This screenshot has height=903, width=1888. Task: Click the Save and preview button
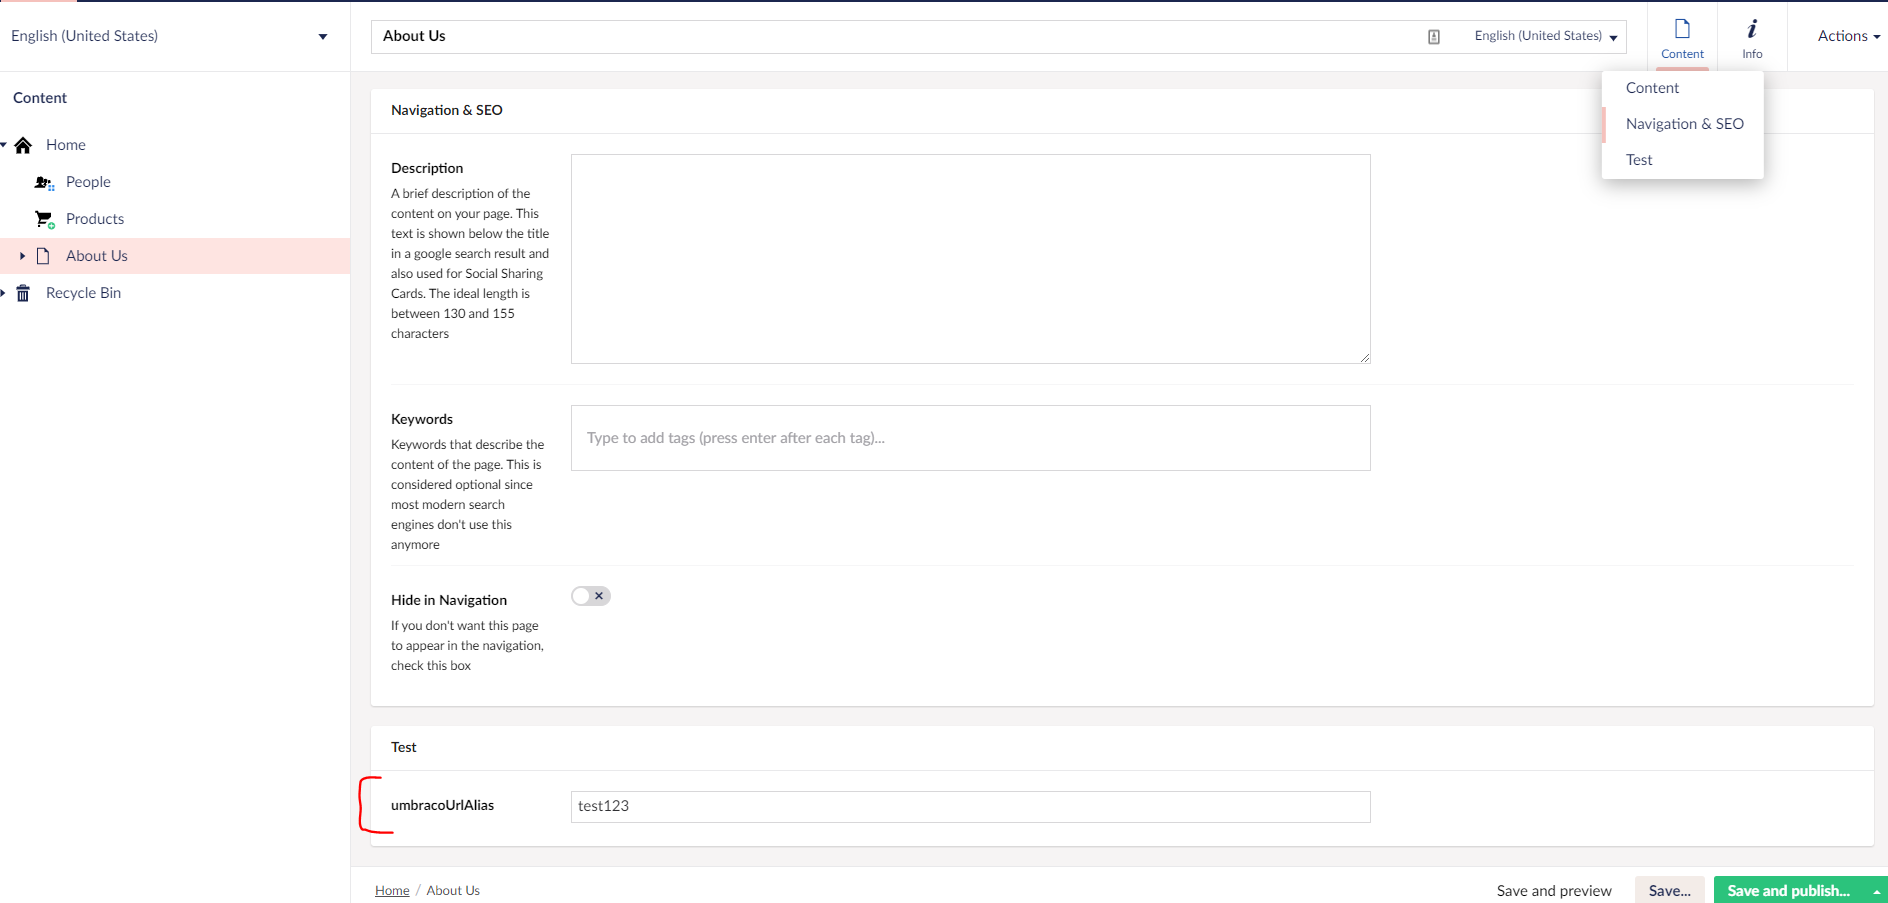tap(1554, 889)
